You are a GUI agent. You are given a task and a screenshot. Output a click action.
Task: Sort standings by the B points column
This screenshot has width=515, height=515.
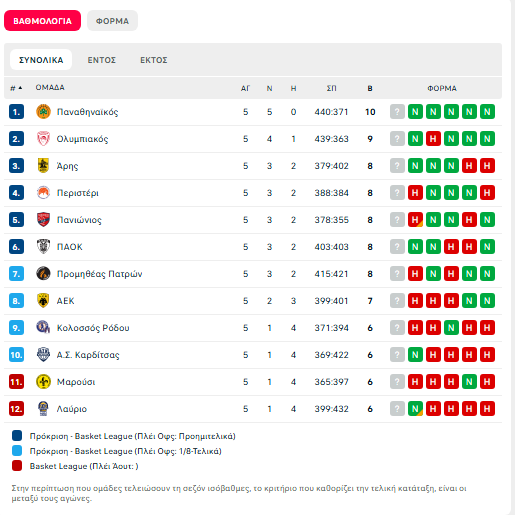tap(370, 88)
